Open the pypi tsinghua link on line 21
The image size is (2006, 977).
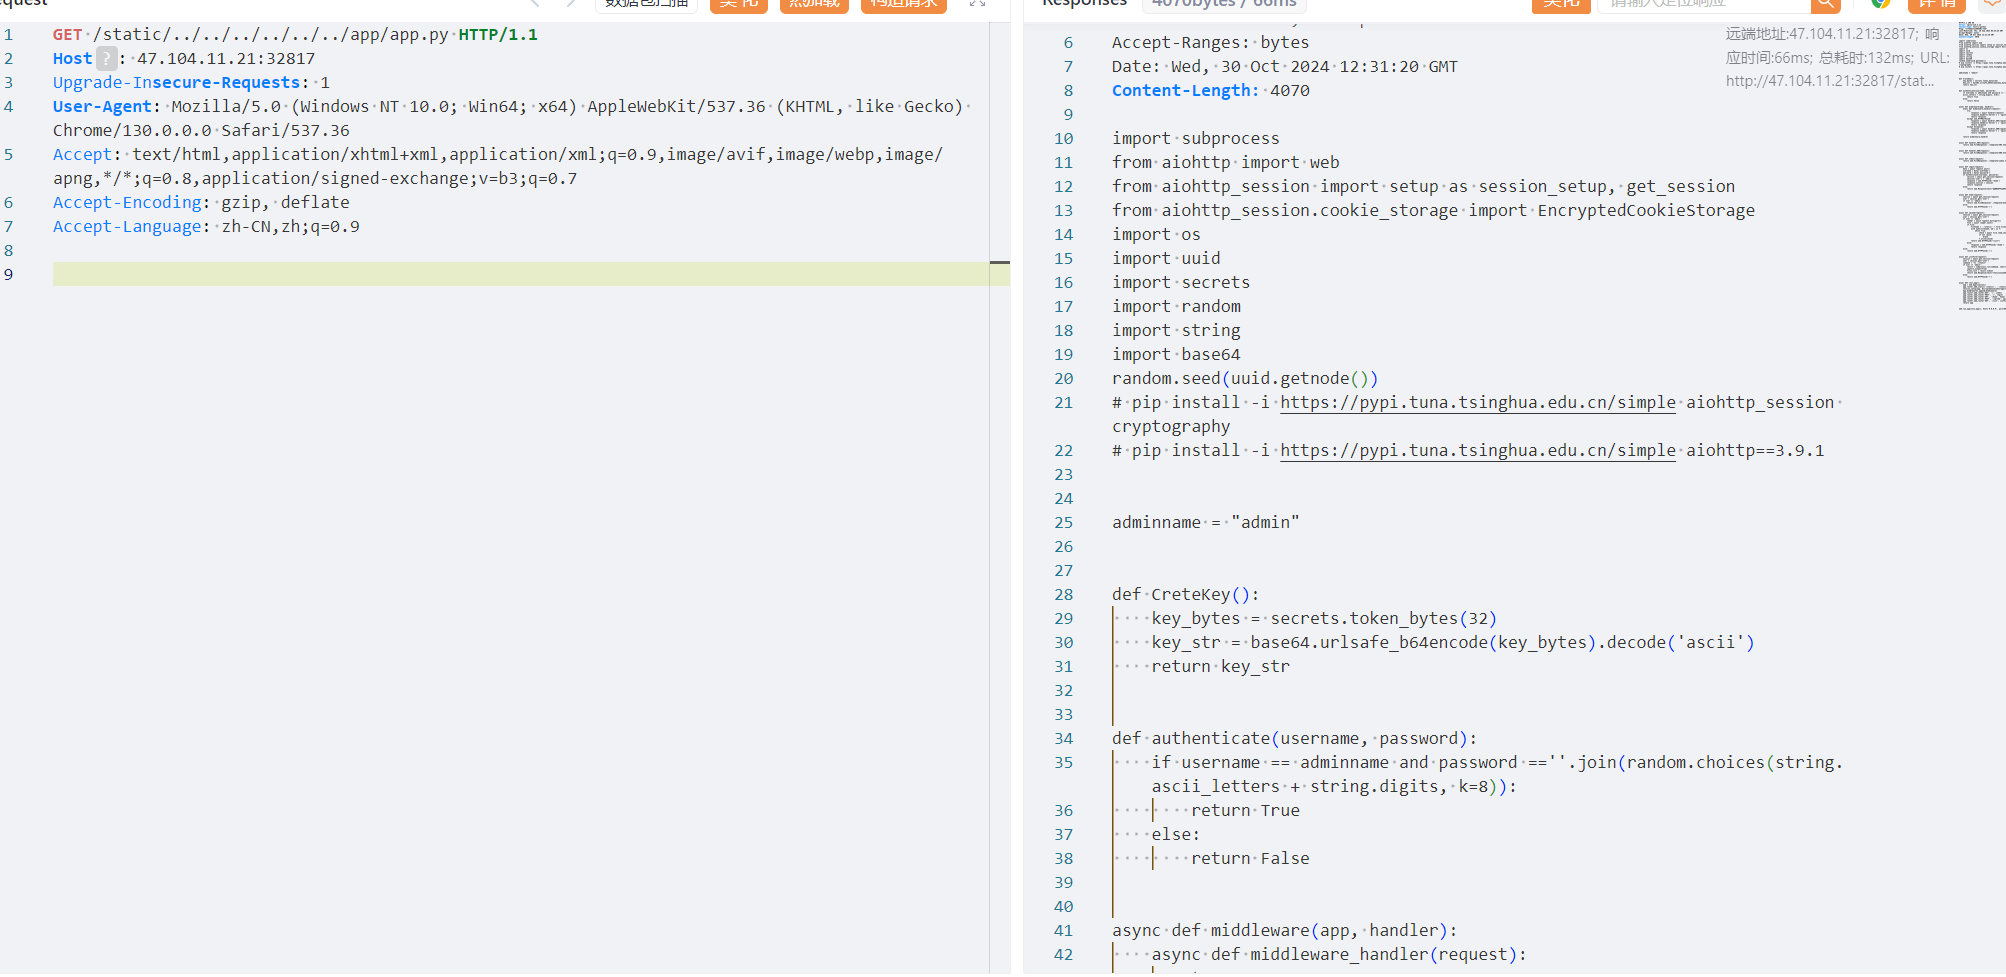point(1477,403)
